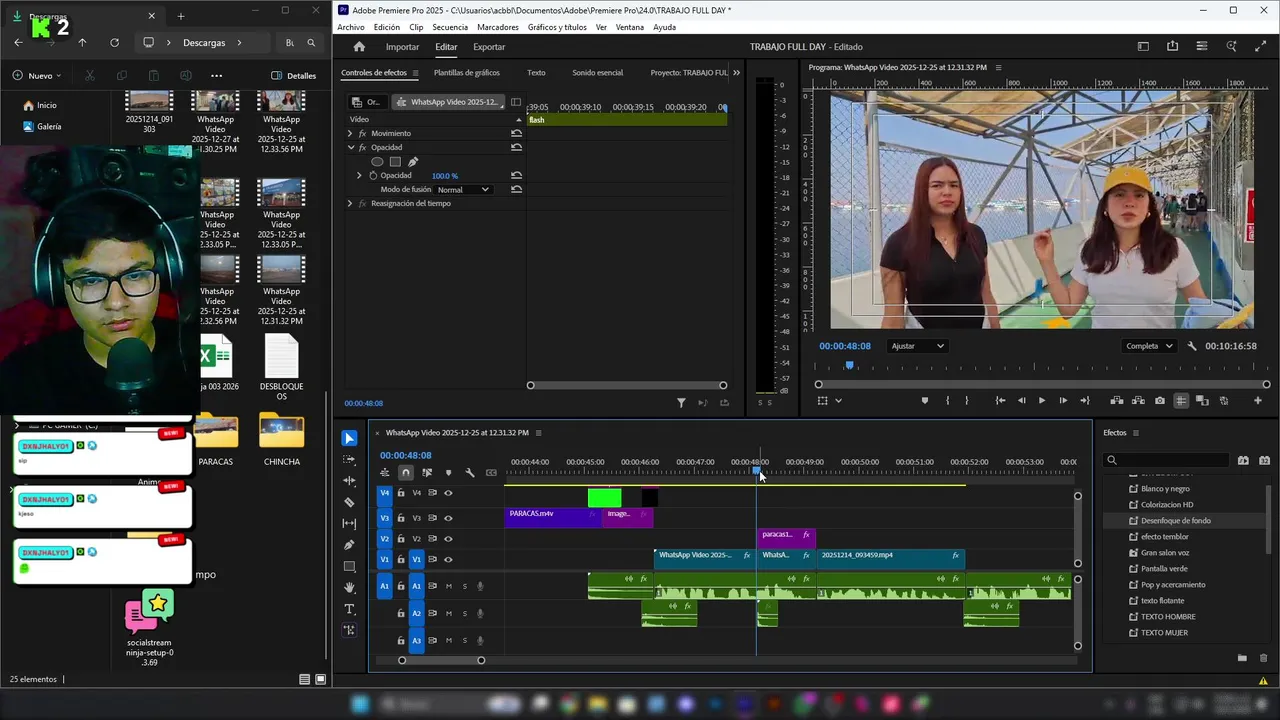Image resolution: width=1280 pixels, height=720 pixels.
Task: Select the Type (T) tool
Action: coord(349,609)
